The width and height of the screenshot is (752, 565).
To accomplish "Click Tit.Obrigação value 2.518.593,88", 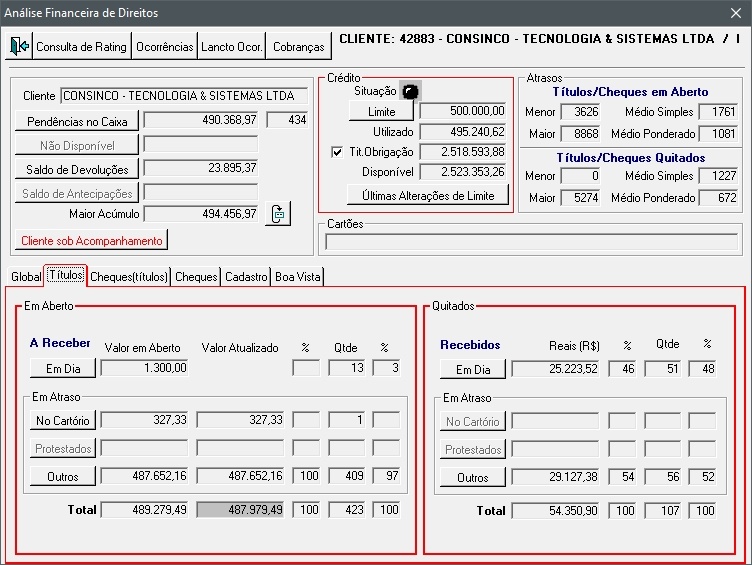I will (x=463, y=152).
